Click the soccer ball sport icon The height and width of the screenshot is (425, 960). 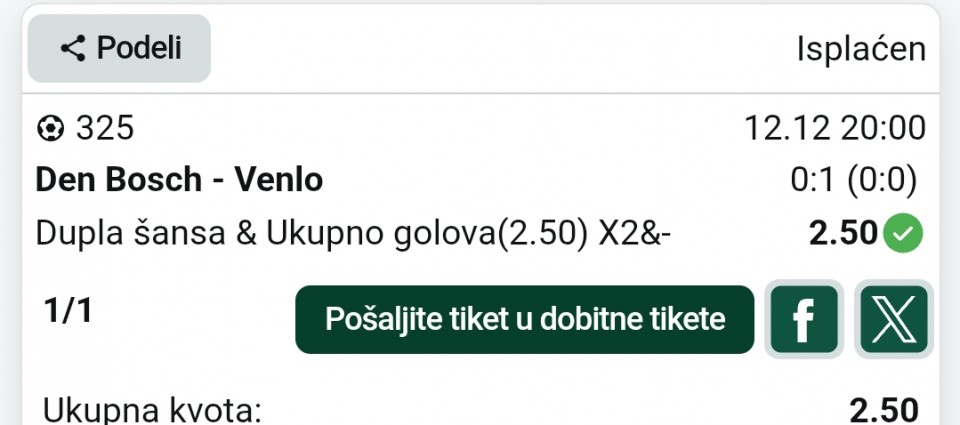(x=50, y=129)
